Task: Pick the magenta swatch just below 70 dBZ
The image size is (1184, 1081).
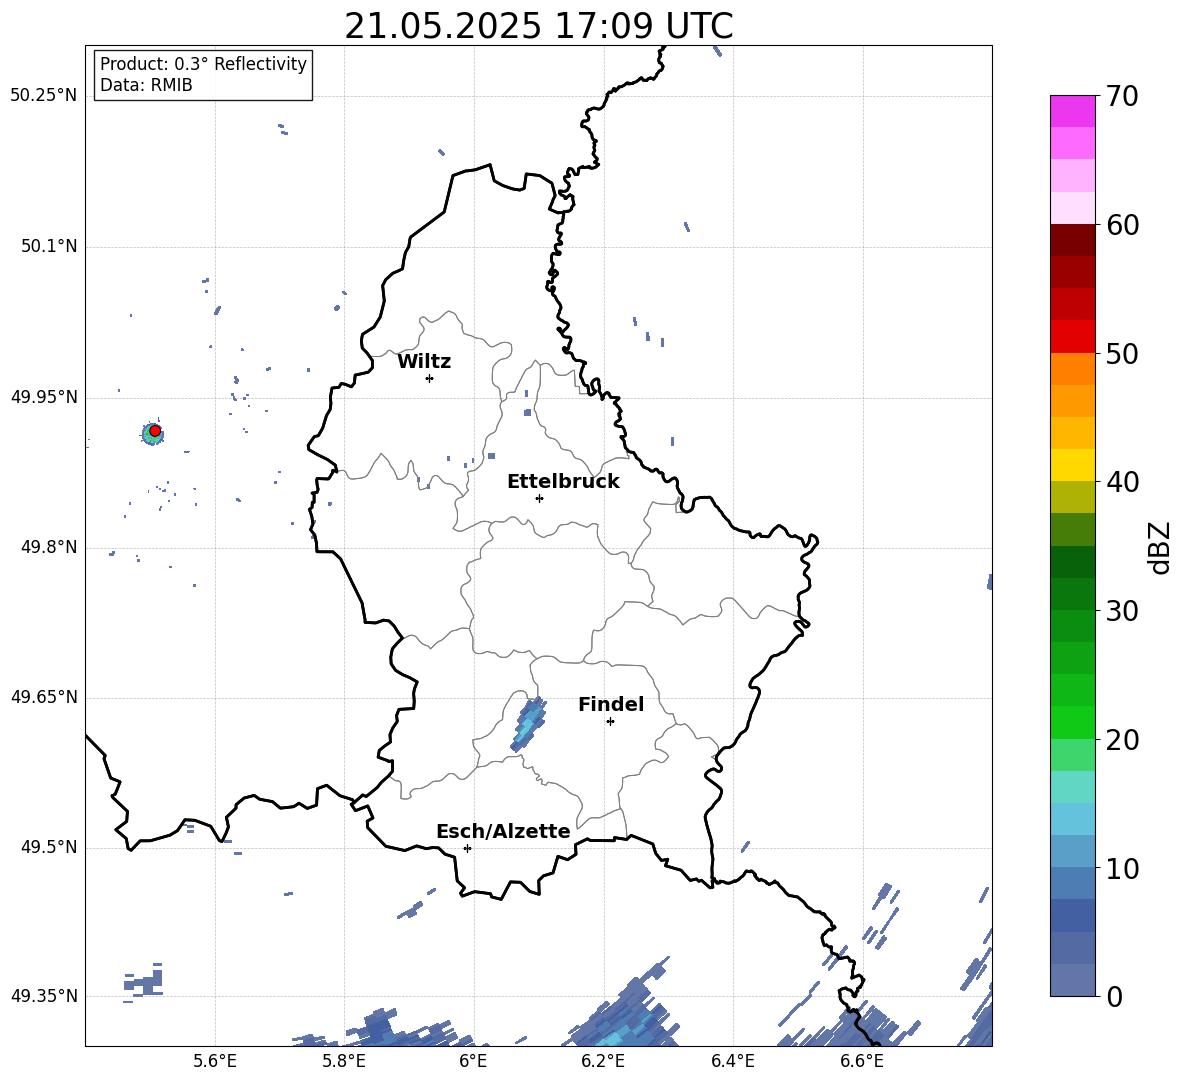Action: [1072, 112]
